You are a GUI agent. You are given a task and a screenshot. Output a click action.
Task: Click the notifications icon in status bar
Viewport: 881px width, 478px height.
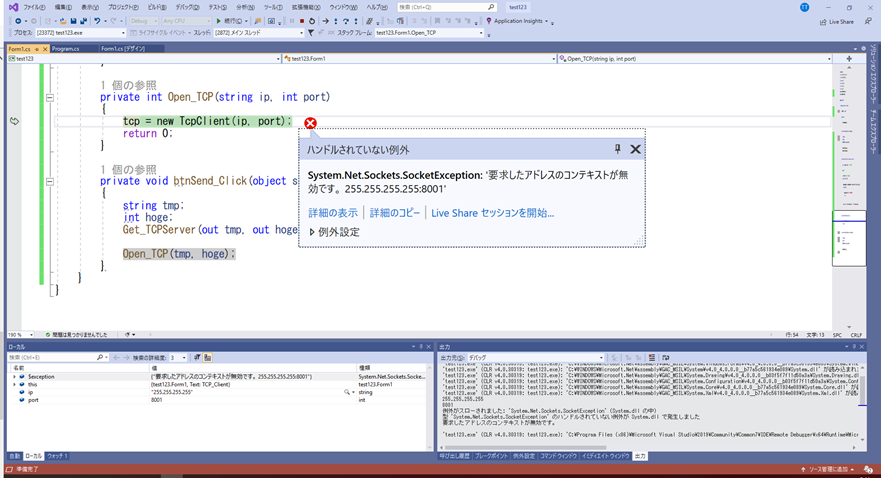[869, 469]
